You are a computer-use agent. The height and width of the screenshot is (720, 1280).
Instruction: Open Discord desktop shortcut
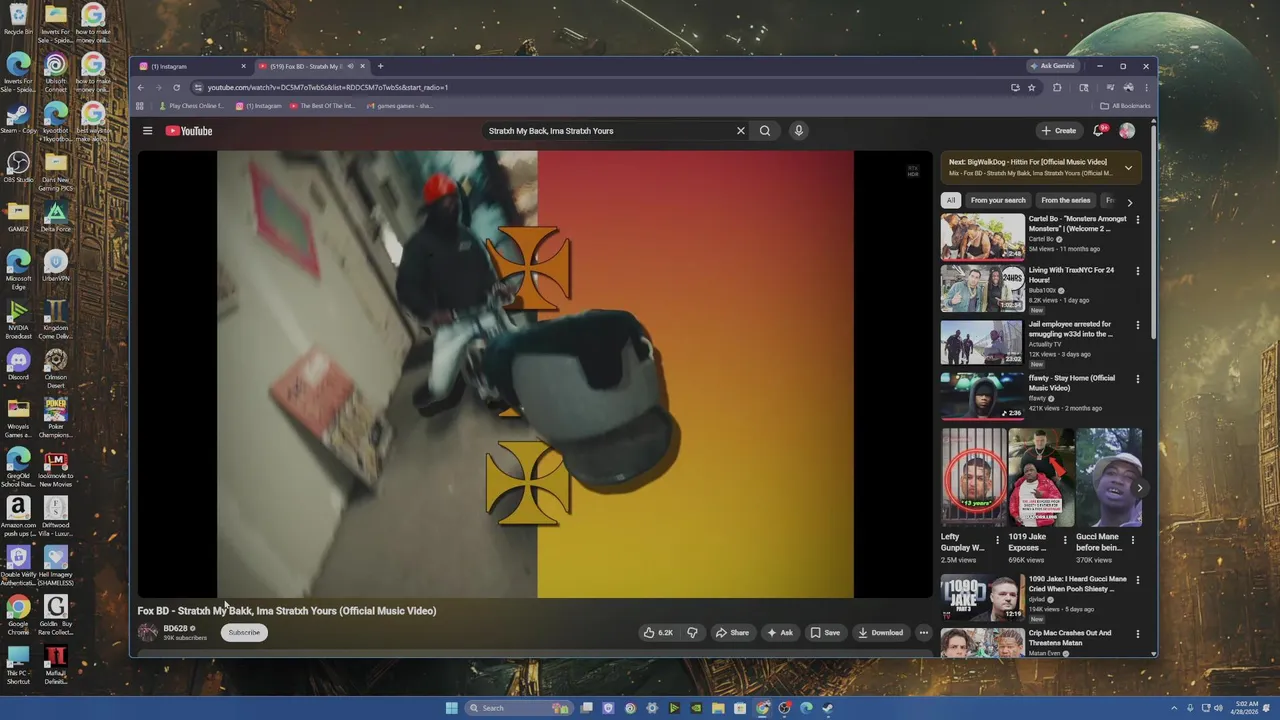[18, 365]
